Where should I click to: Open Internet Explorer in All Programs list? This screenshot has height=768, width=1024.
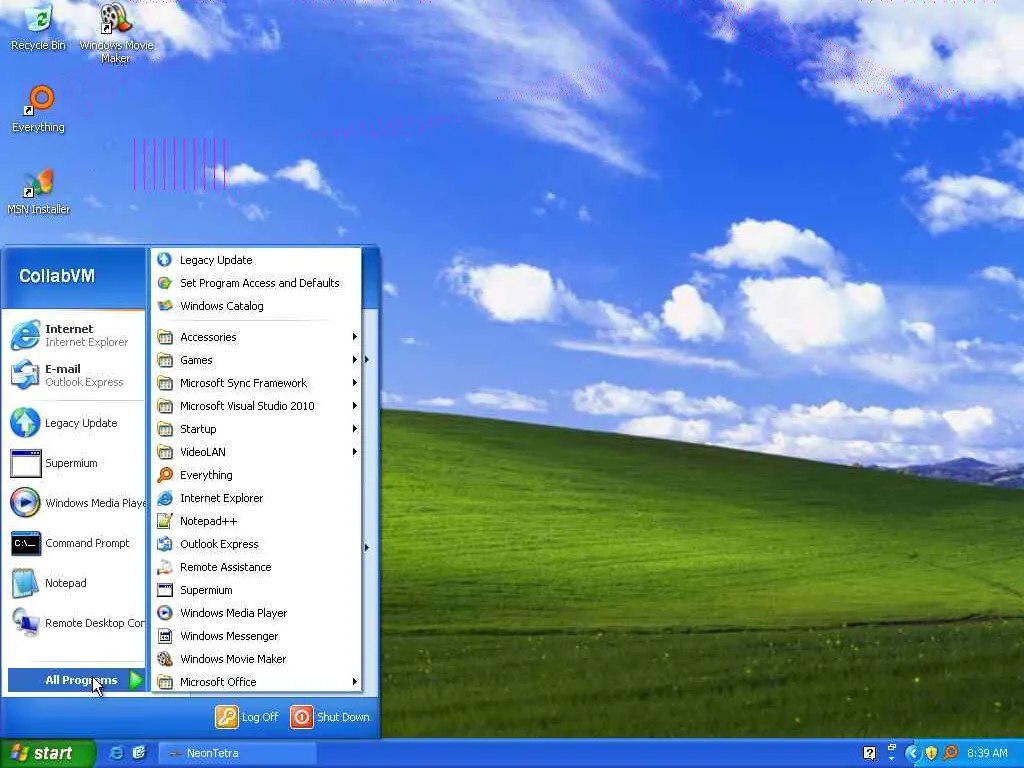(x=257, y=498)
